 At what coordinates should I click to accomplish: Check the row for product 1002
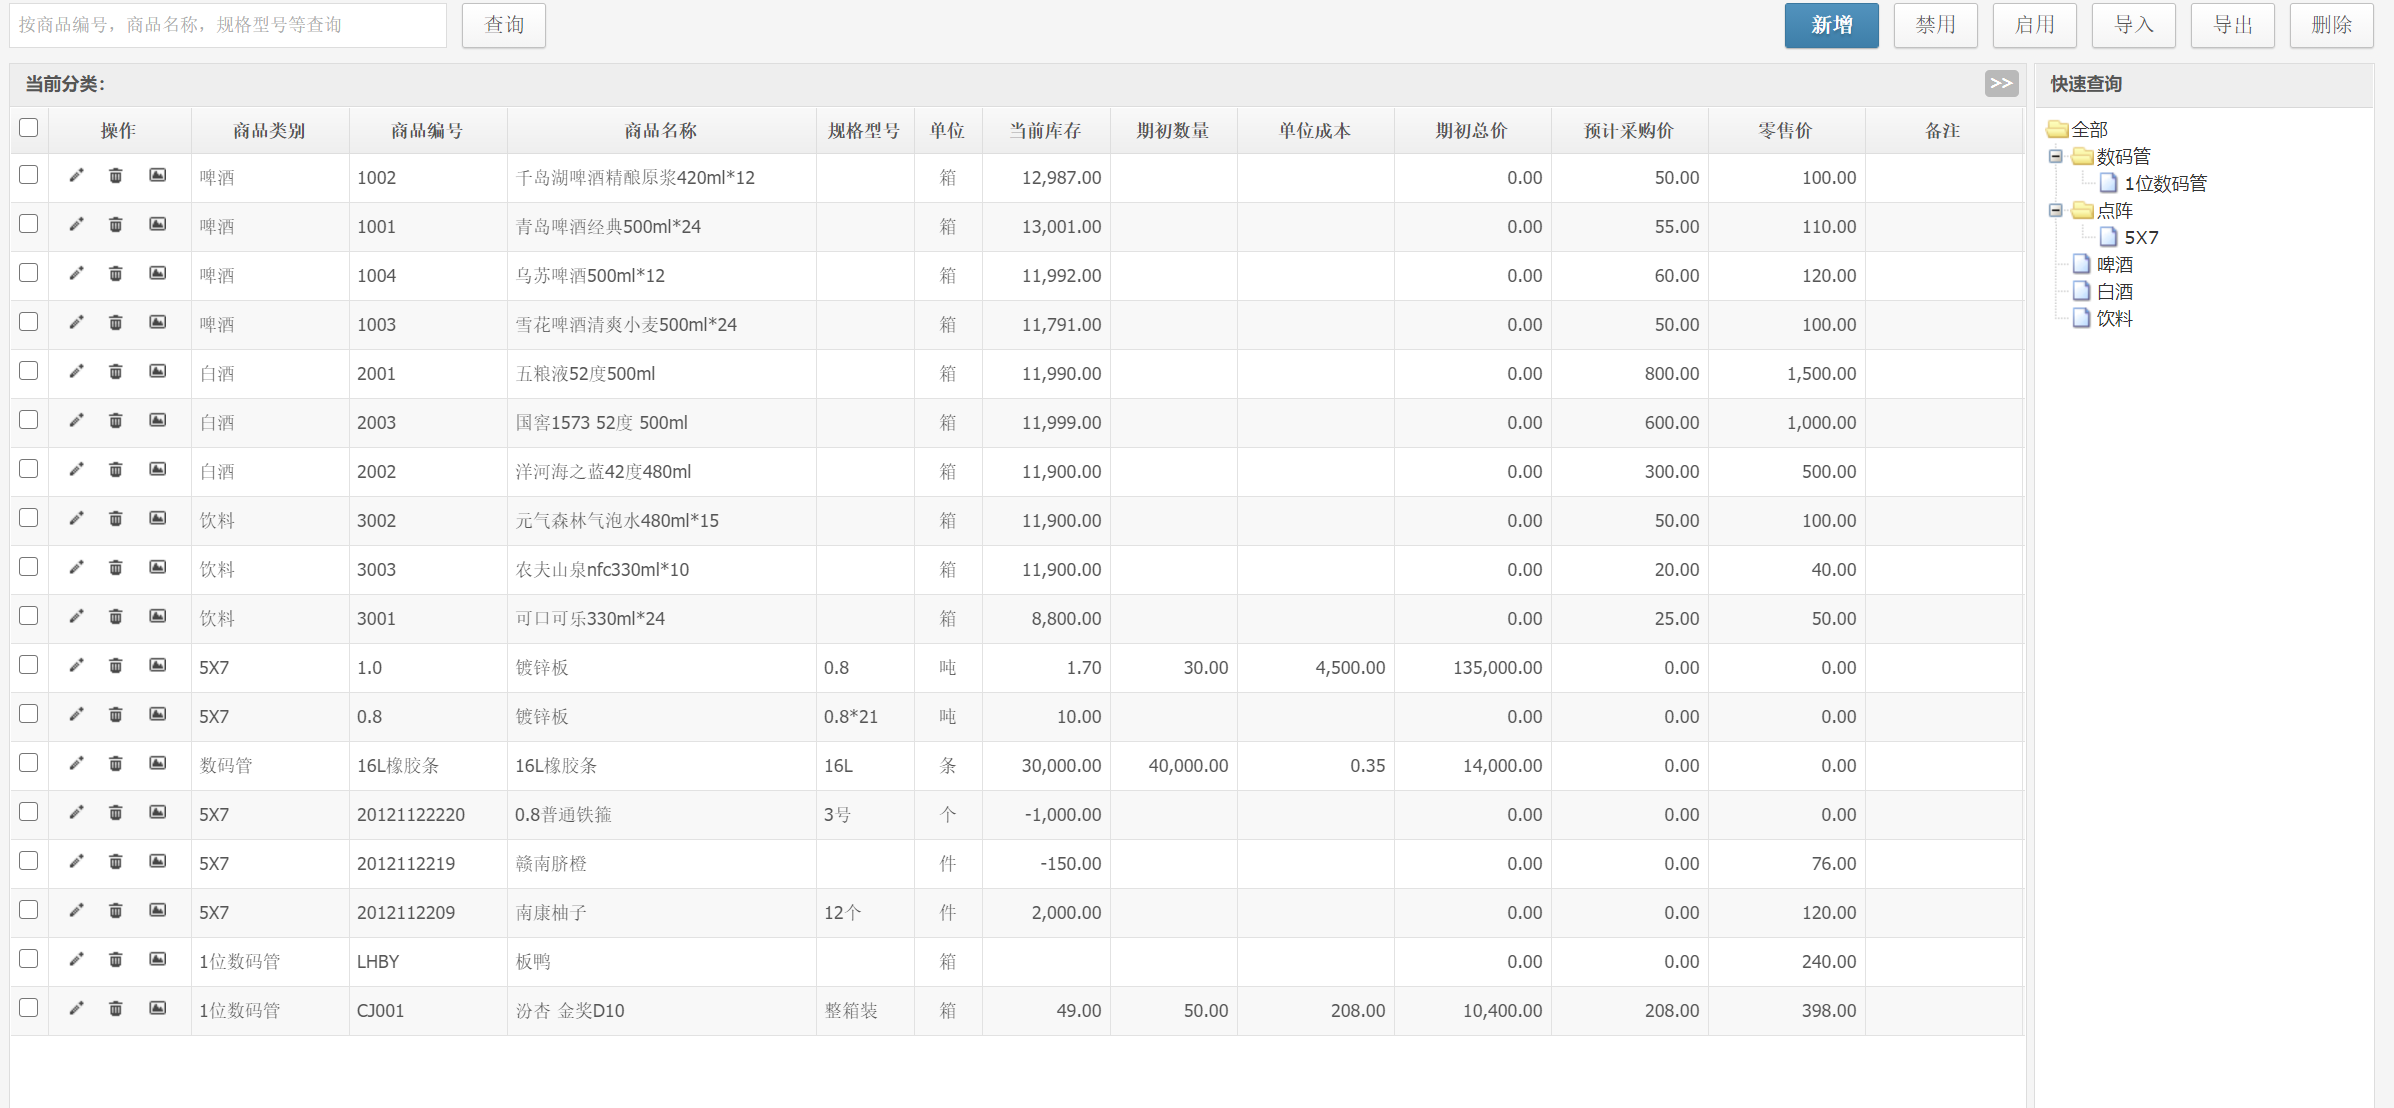[x=29, y=175]
